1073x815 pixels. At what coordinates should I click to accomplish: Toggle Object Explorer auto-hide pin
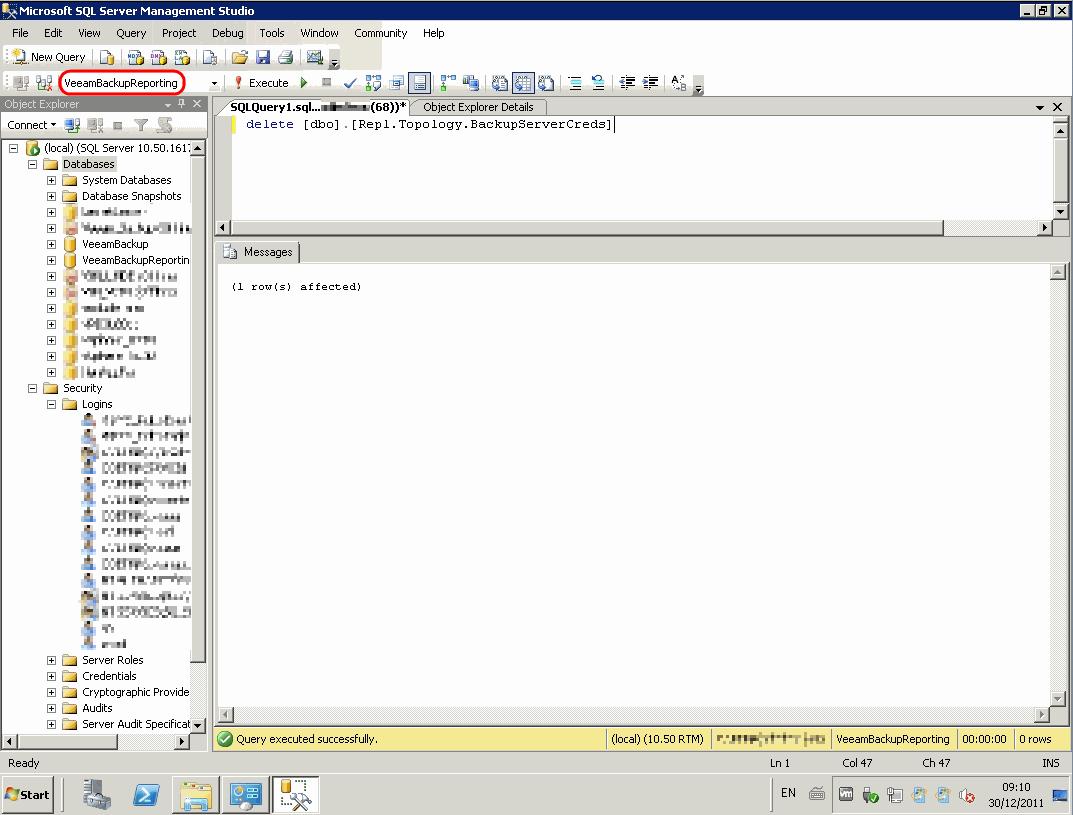click(182, 103)
